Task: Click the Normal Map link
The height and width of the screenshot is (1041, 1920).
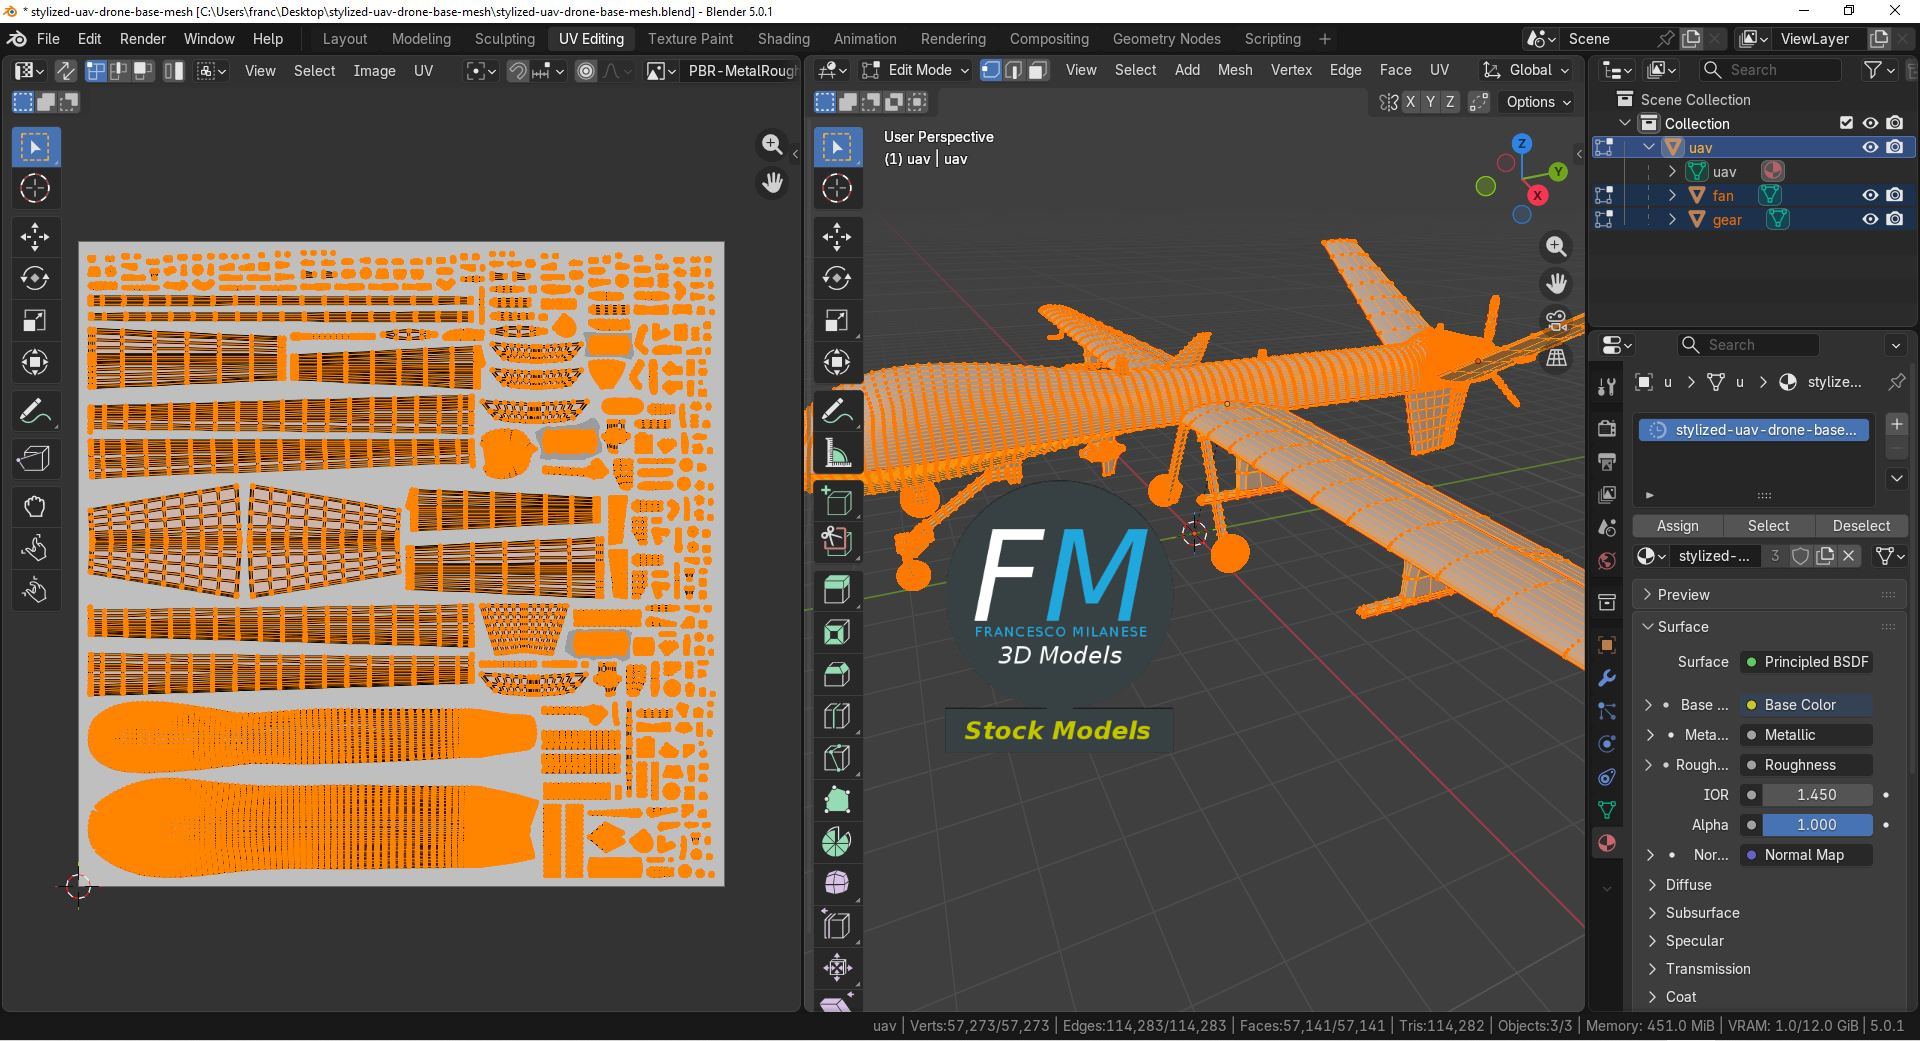Action: pos(1806,855)
